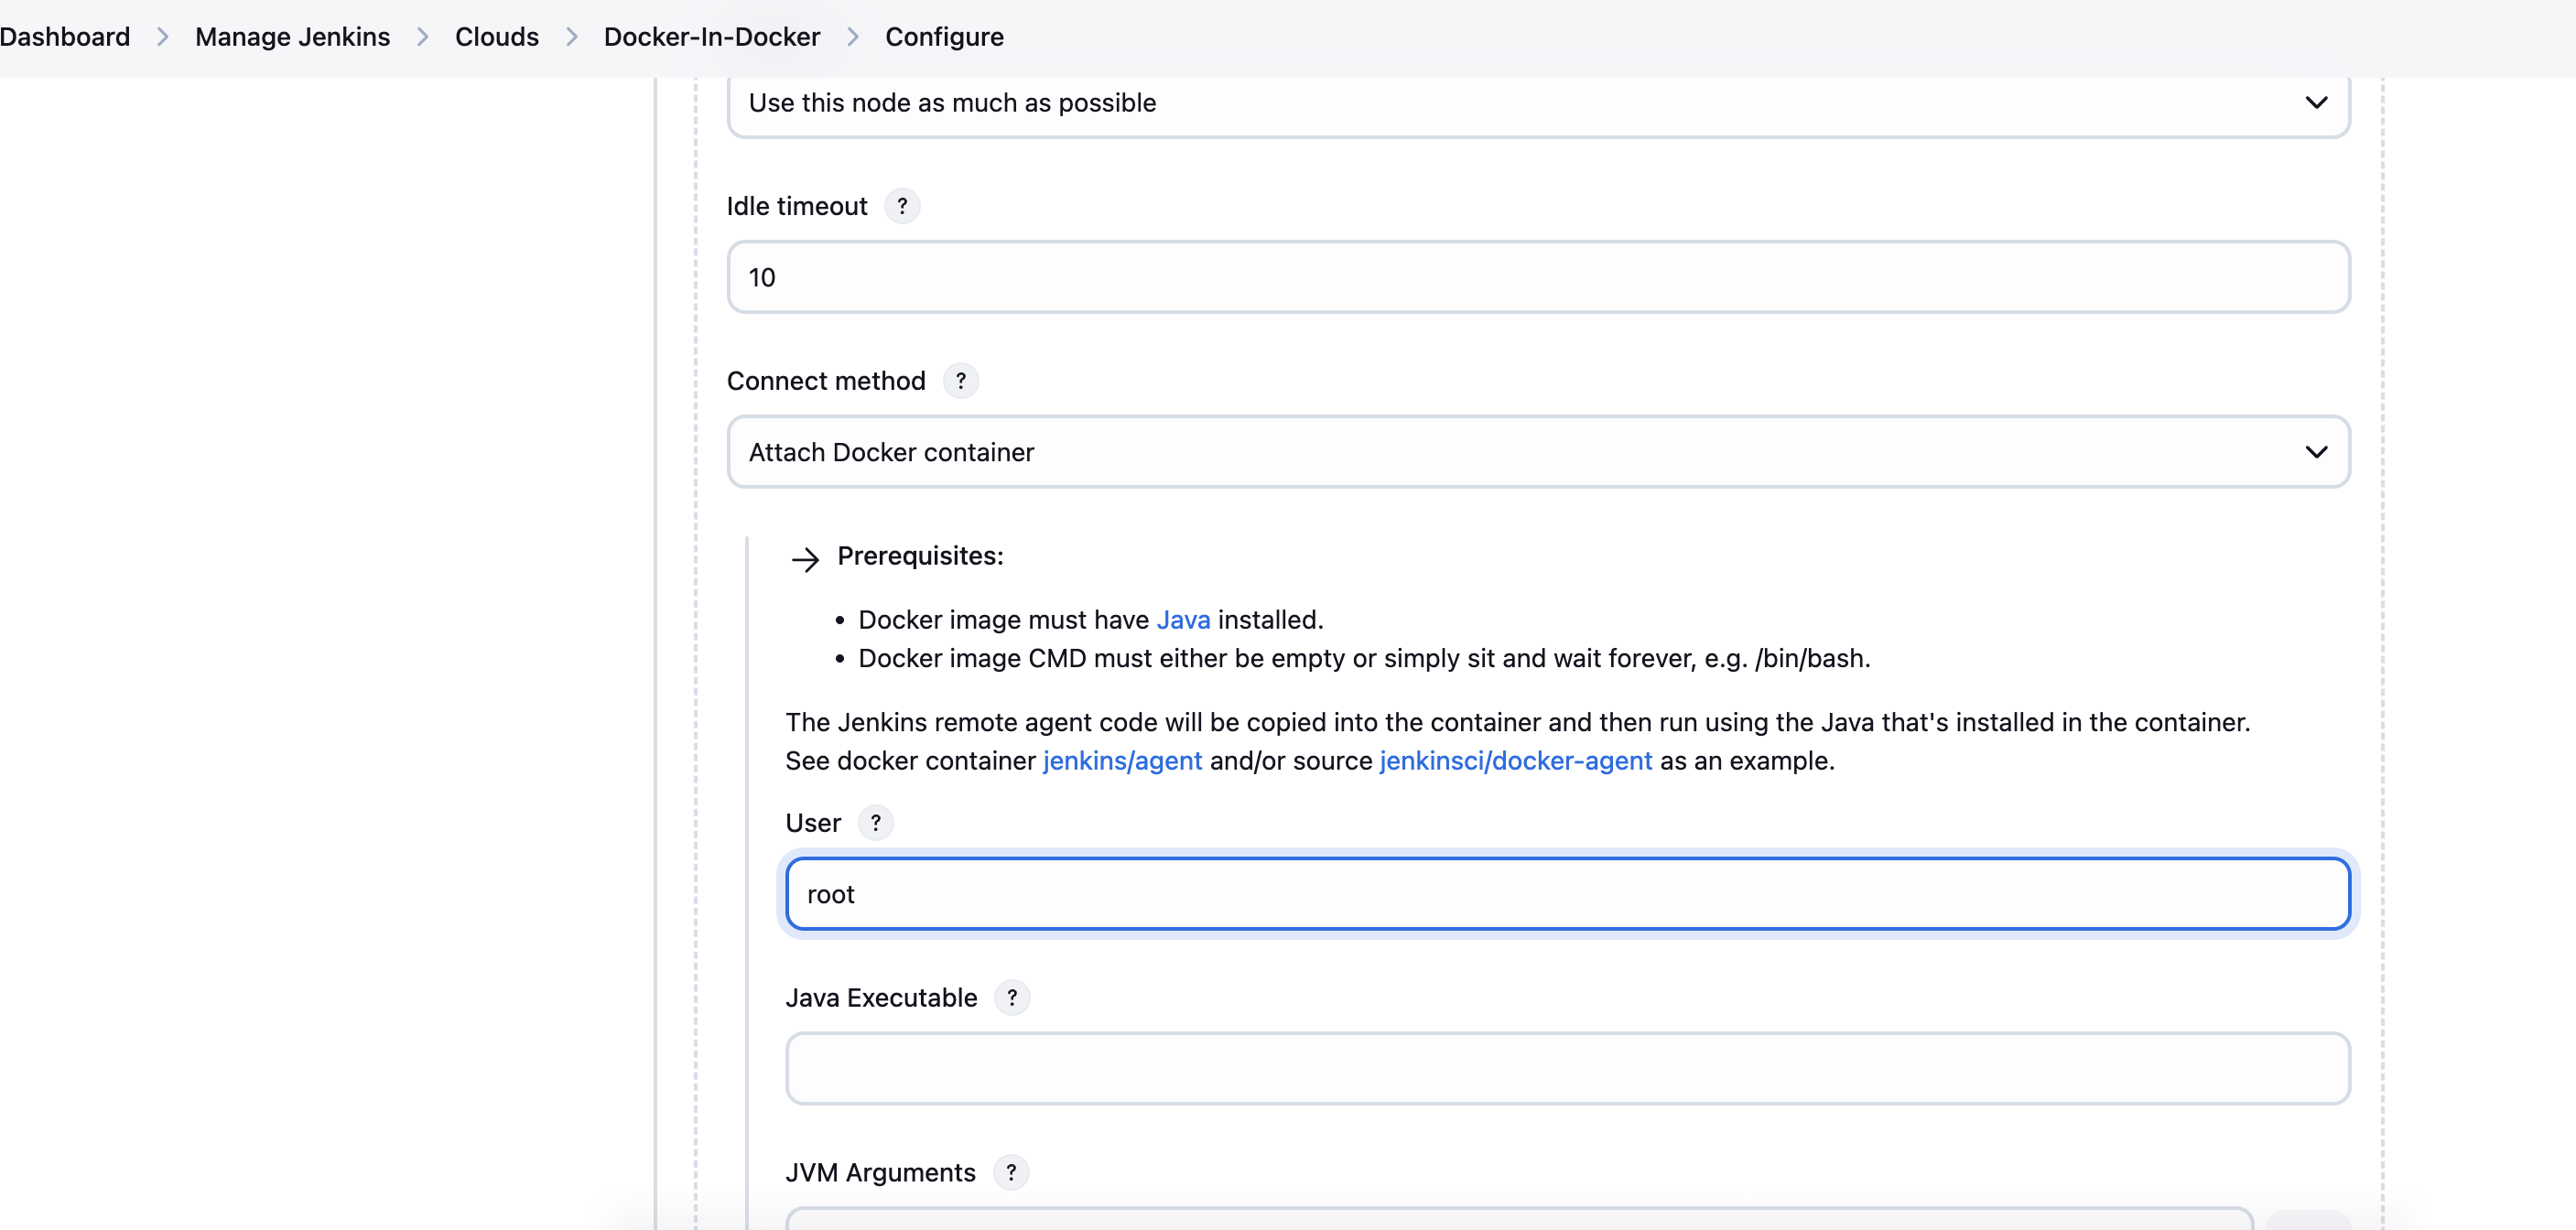Expand the 'Use this node as much as possible' dropdown
Image resolution: width=2576 pixels, height=1230 pixels.
1537,103
